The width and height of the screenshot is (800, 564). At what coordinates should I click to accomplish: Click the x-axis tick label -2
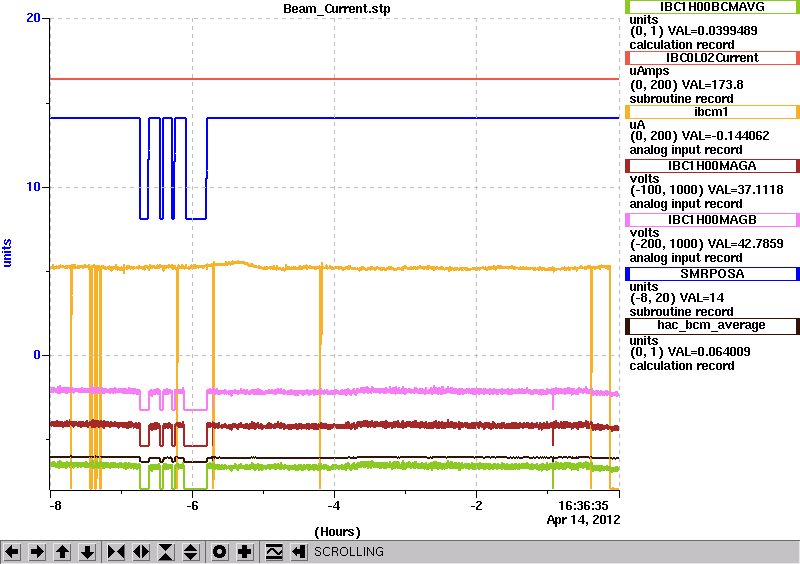476,506
